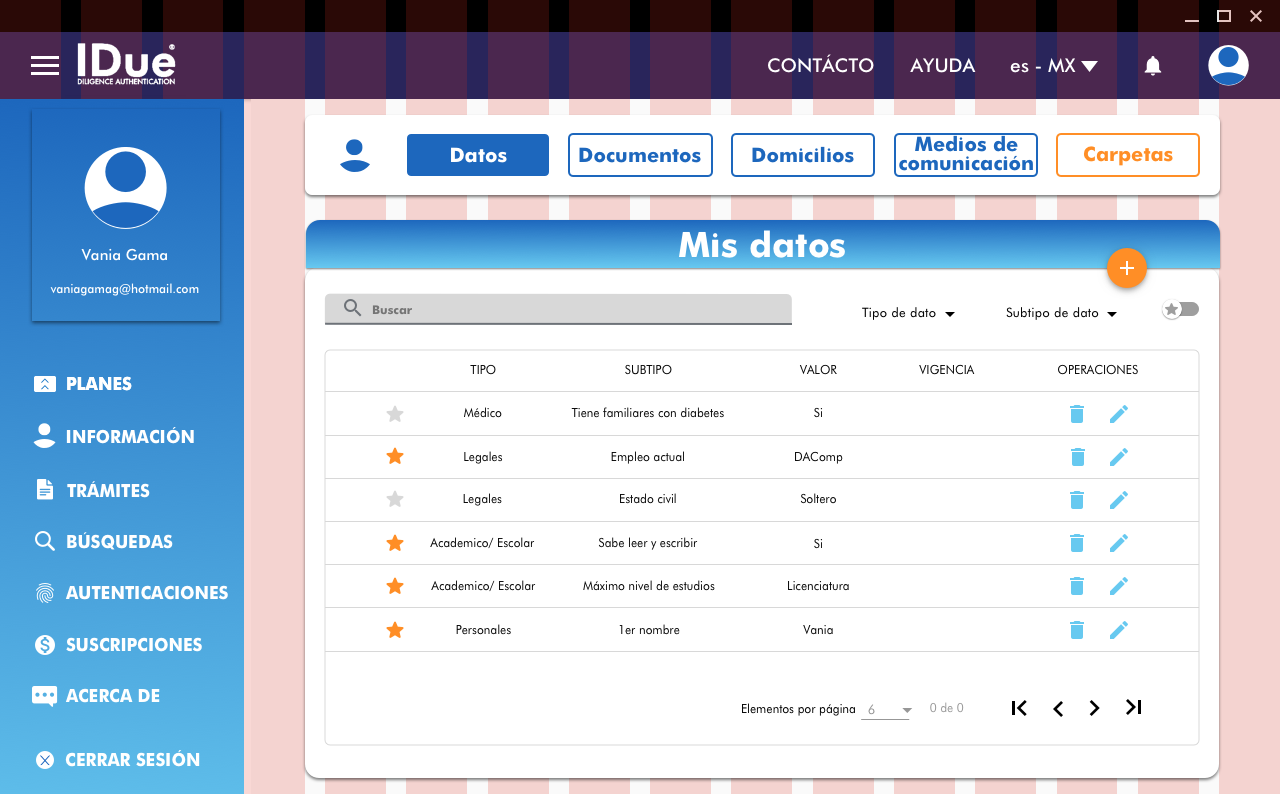Open the hamburger menu icon

(45, 66)
